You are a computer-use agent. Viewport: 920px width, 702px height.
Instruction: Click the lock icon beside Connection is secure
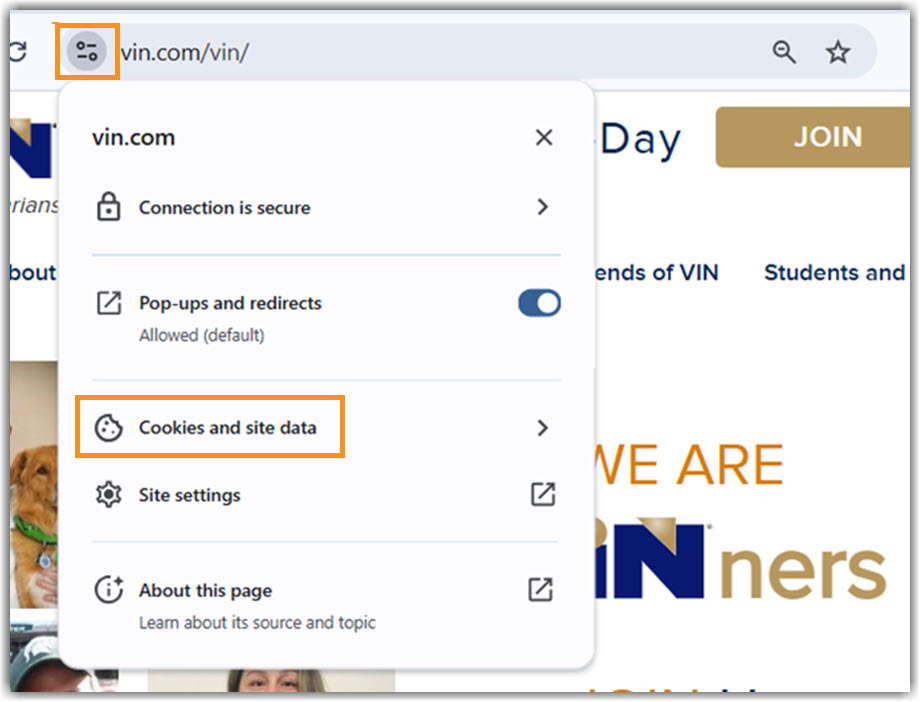coord(109,207)
